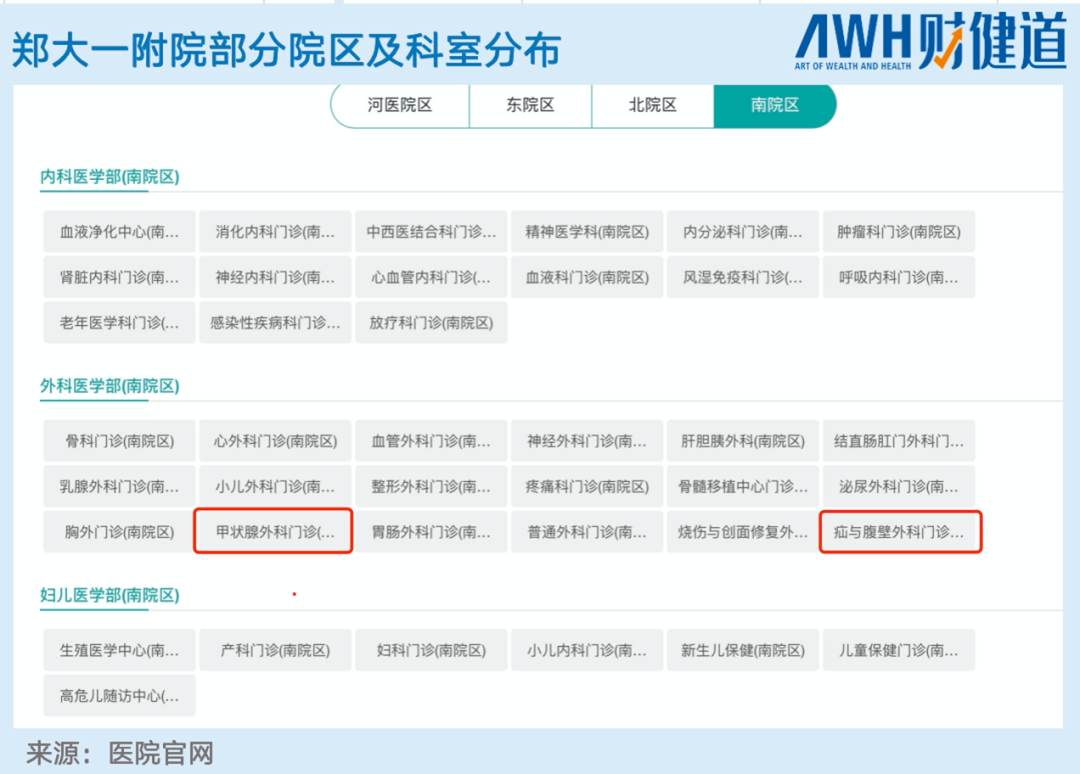Open 消化内科门诊 department
Screen dimensions: 1080x774
click(x=275, y=232)
